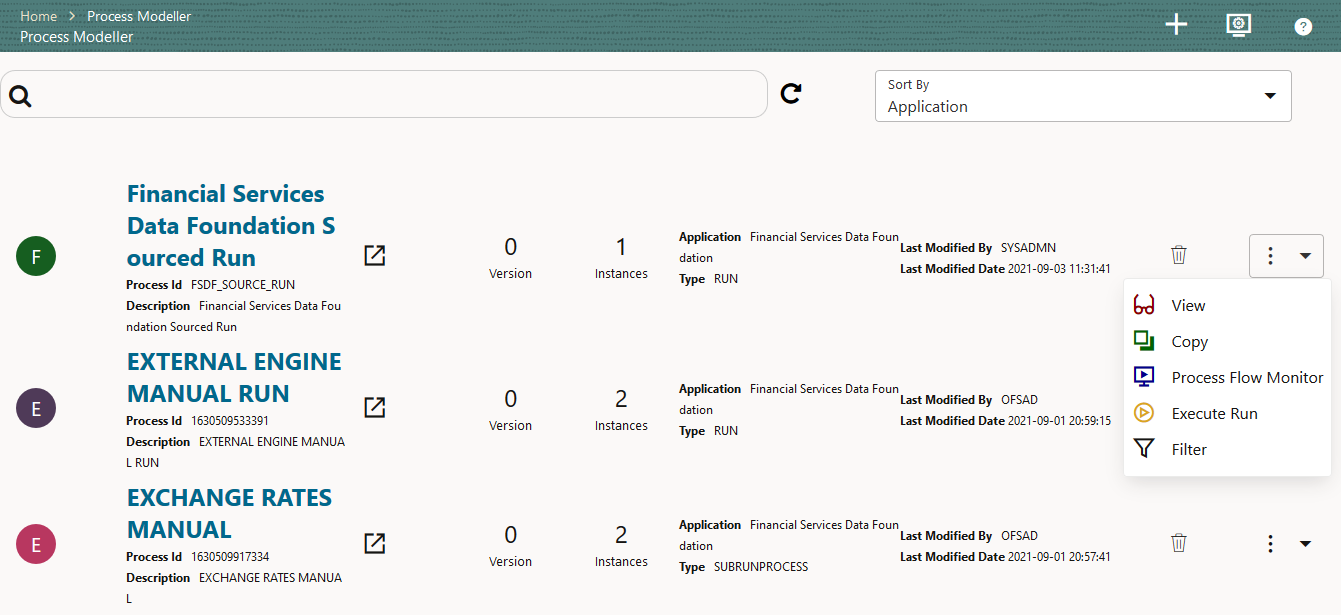The image size is (1341, 615).
Task: Delete the FSDF_SOURCE_RUN process
Action: point(1179,255)
